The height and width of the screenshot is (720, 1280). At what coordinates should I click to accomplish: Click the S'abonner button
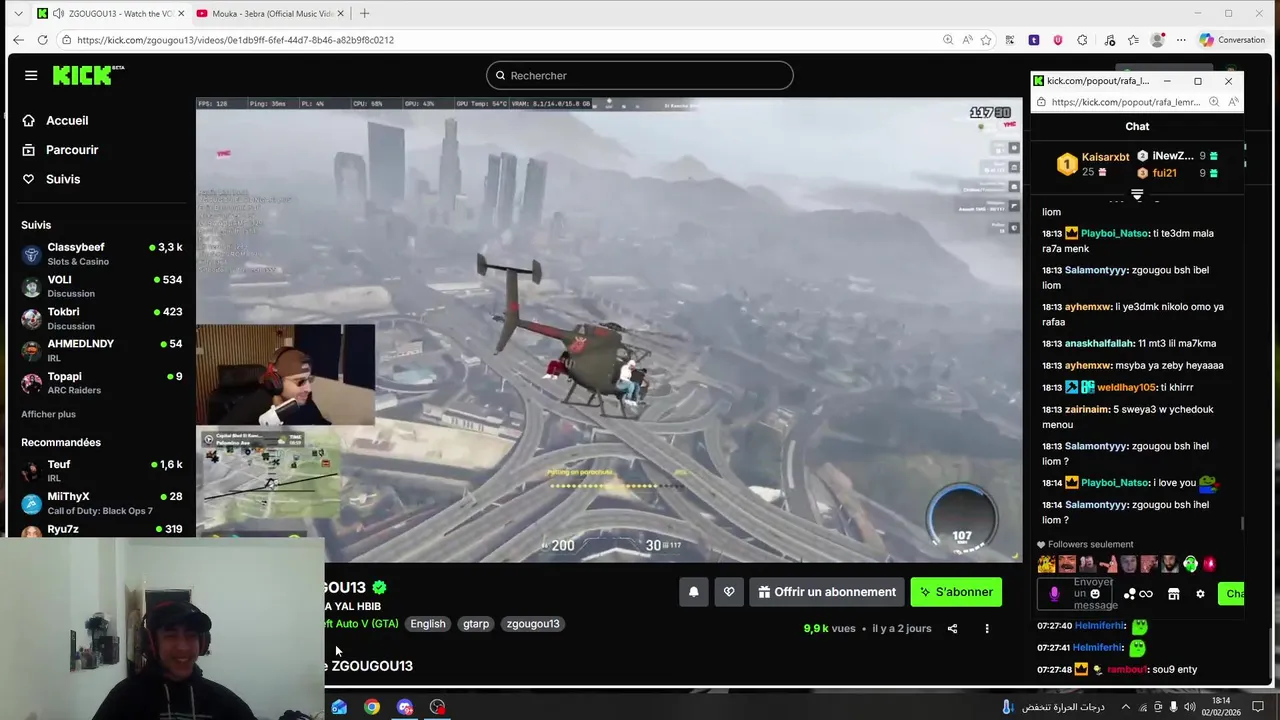click(956, 592)
